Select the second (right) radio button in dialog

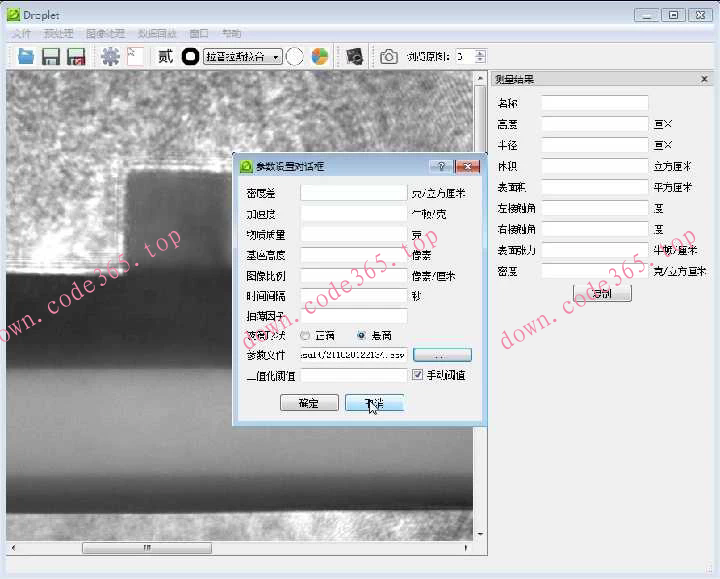pos(361,336)
